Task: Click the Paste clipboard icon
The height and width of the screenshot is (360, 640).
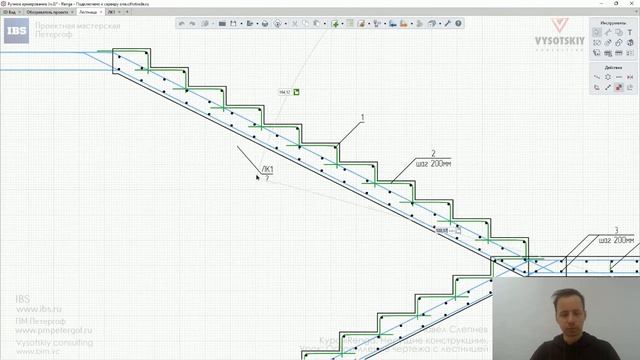Action: (x=317, y=24)
